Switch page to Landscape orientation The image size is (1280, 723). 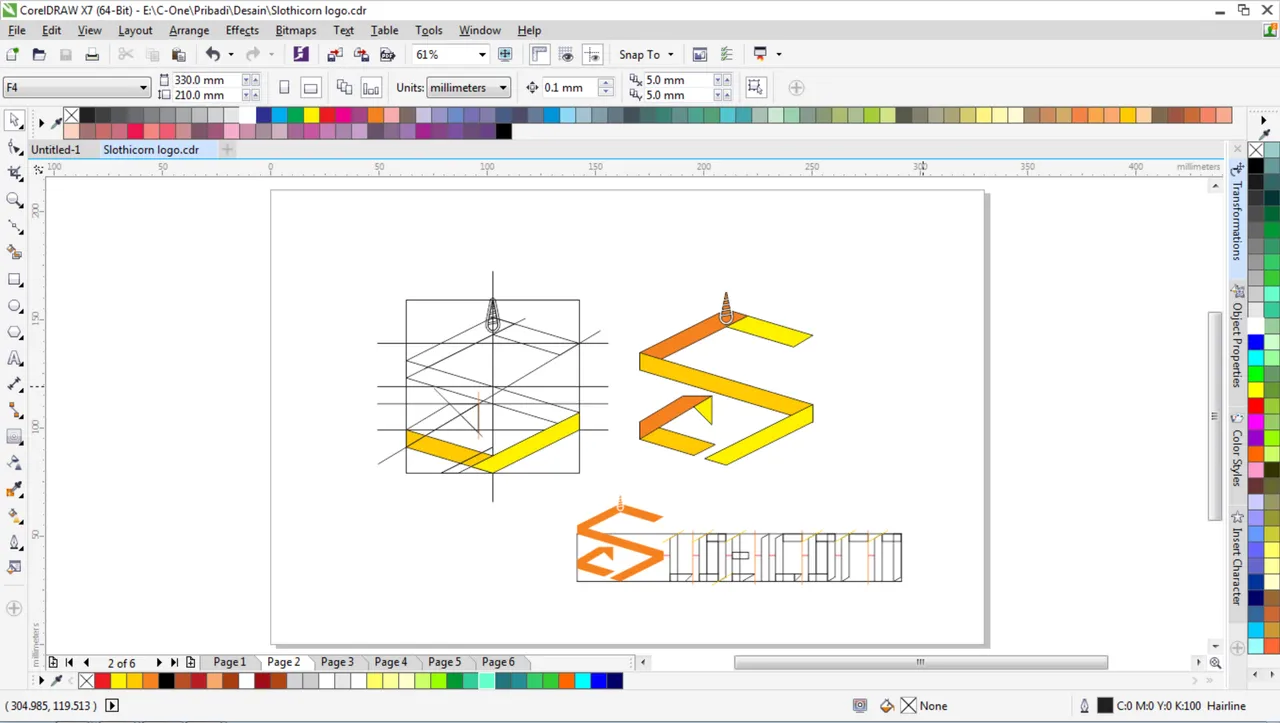coord(311,87)
